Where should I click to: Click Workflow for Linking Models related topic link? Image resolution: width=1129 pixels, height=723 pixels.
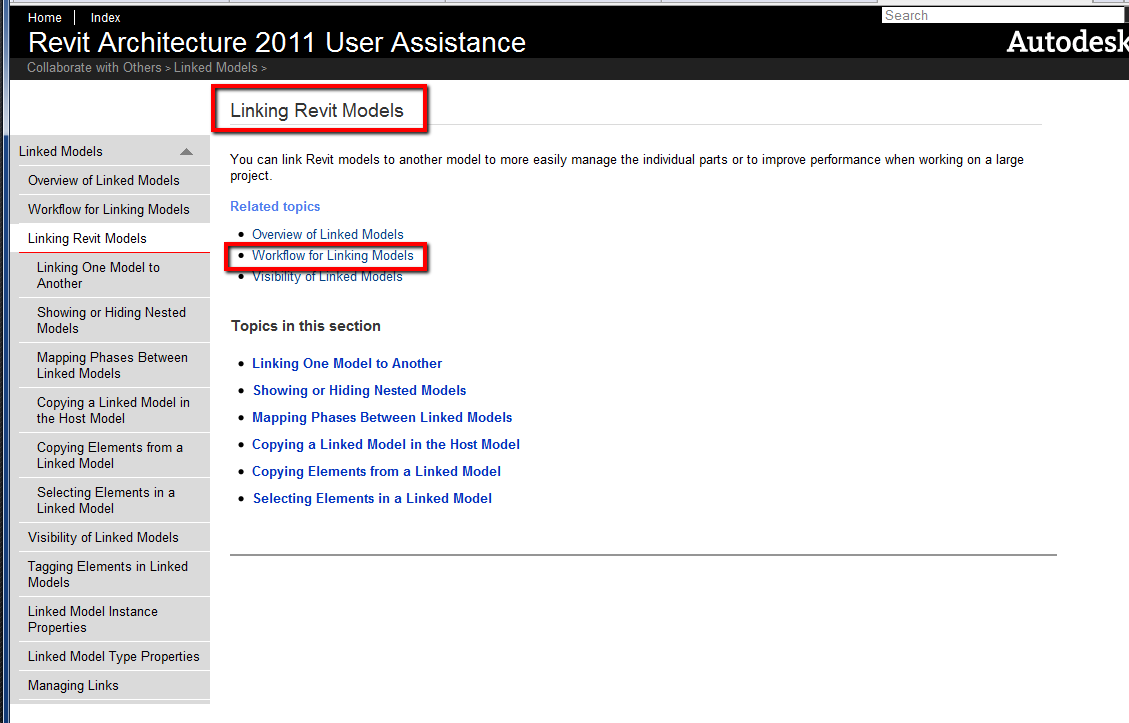333,255
